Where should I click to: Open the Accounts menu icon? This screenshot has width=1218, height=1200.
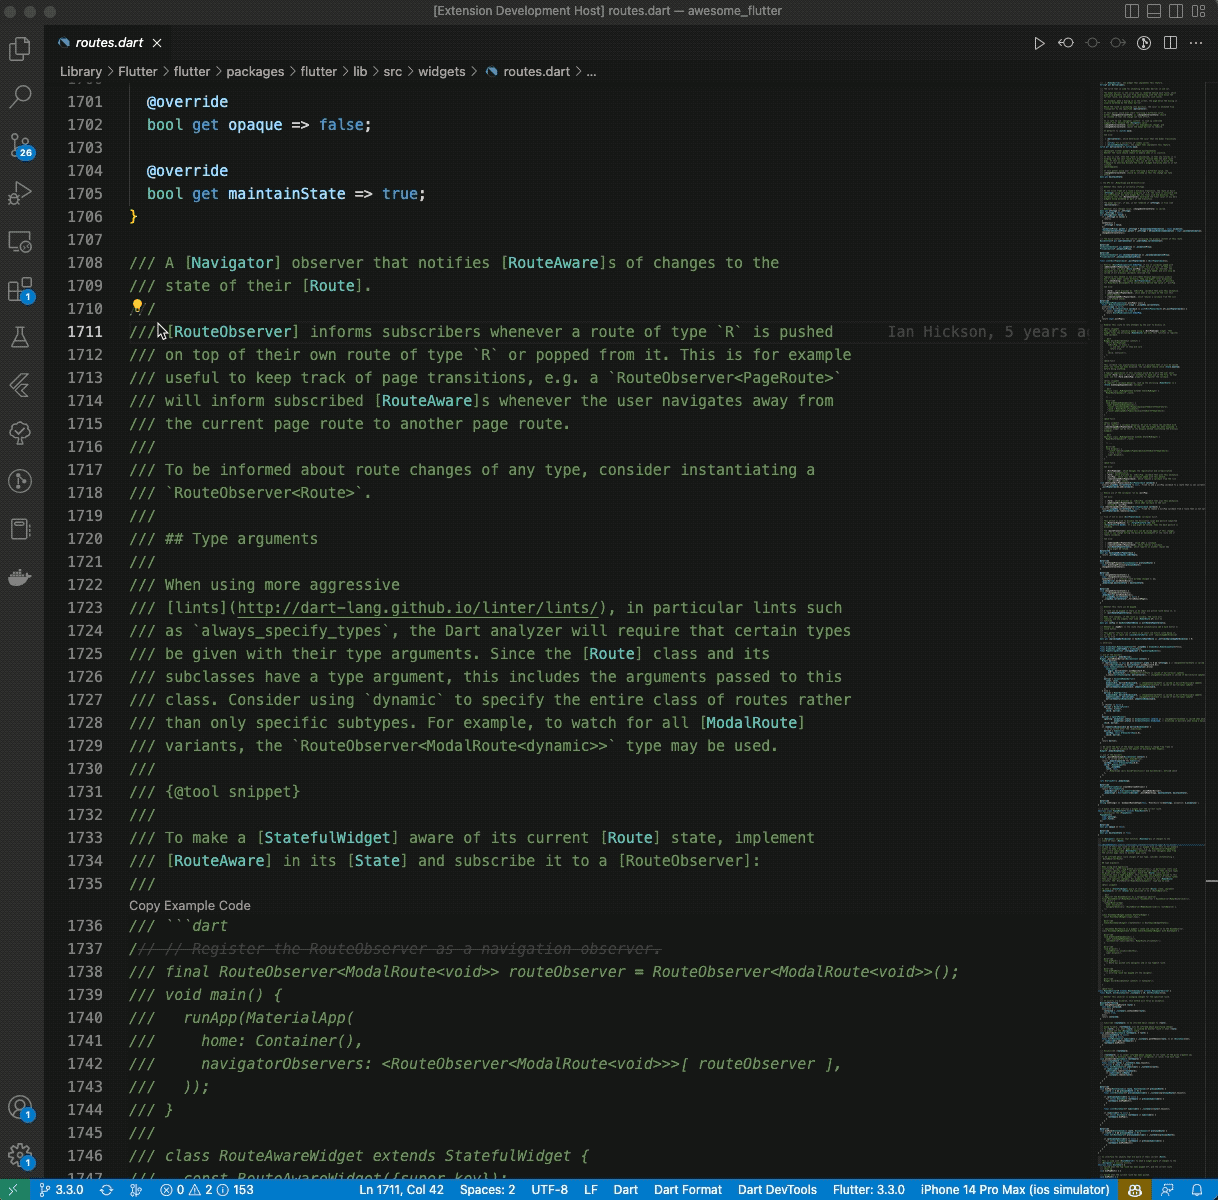pos(20,1107)
